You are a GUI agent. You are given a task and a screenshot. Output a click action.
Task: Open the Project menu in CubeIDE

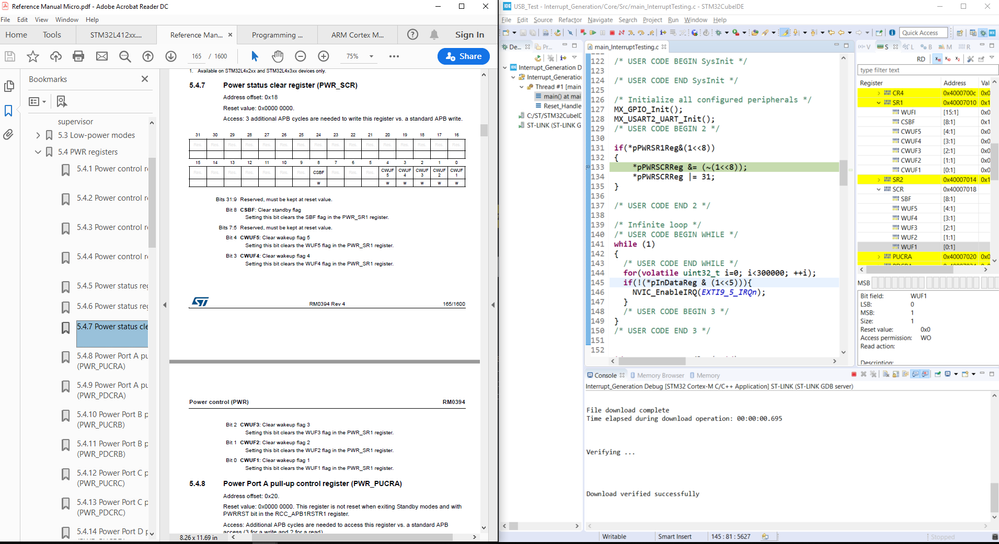[652, 20]
